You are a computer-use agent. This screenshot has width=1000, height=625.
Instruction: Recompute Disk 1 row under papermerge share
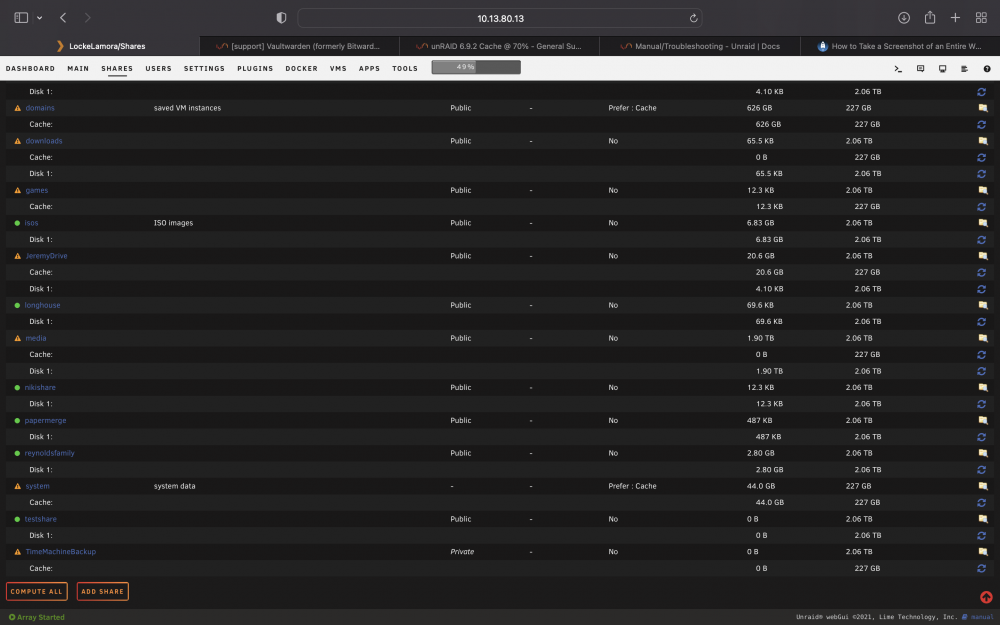tap(982, 437)
